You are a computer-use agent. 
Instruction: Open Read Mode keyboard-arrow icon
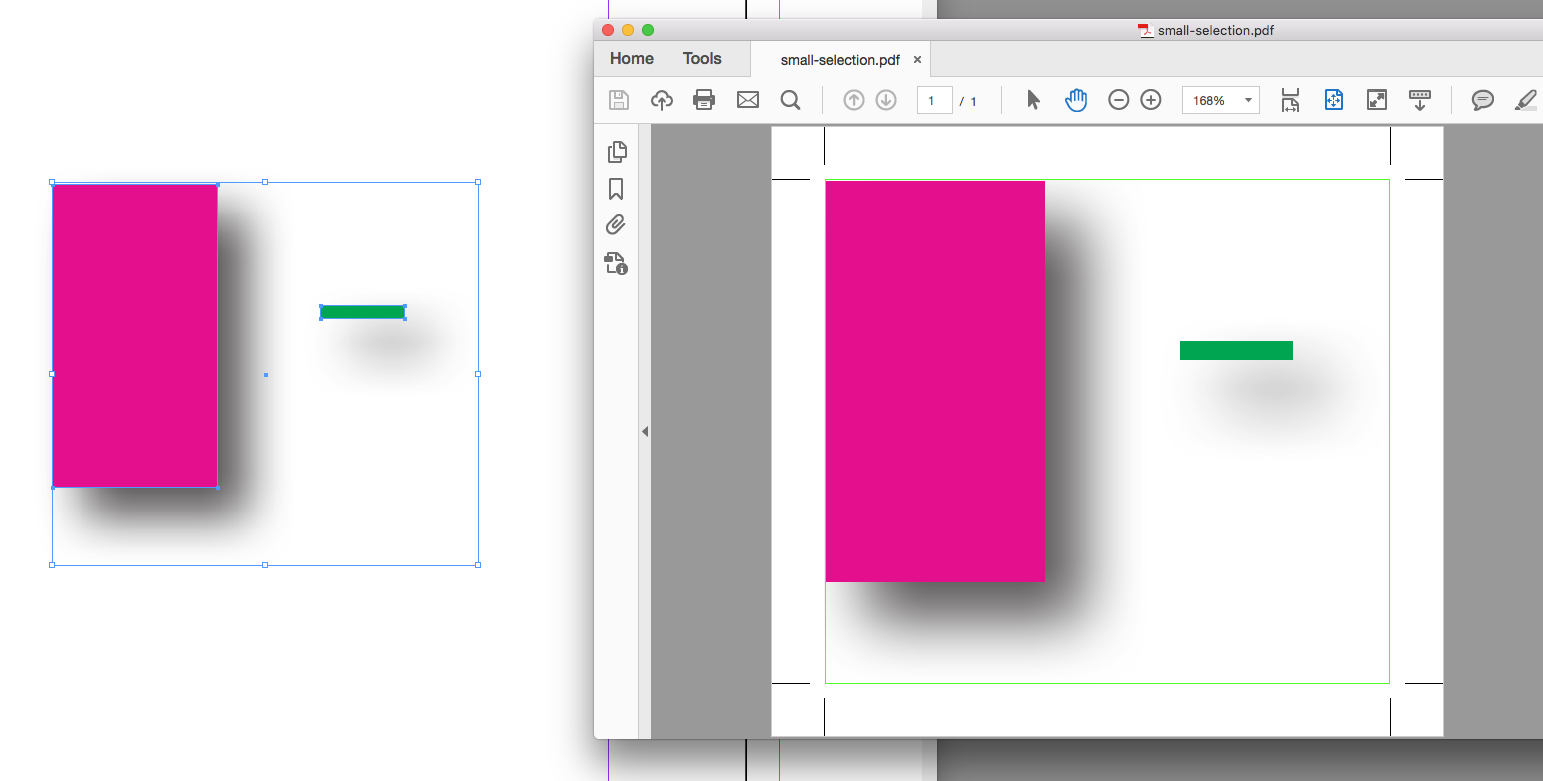coord(1420,100)
